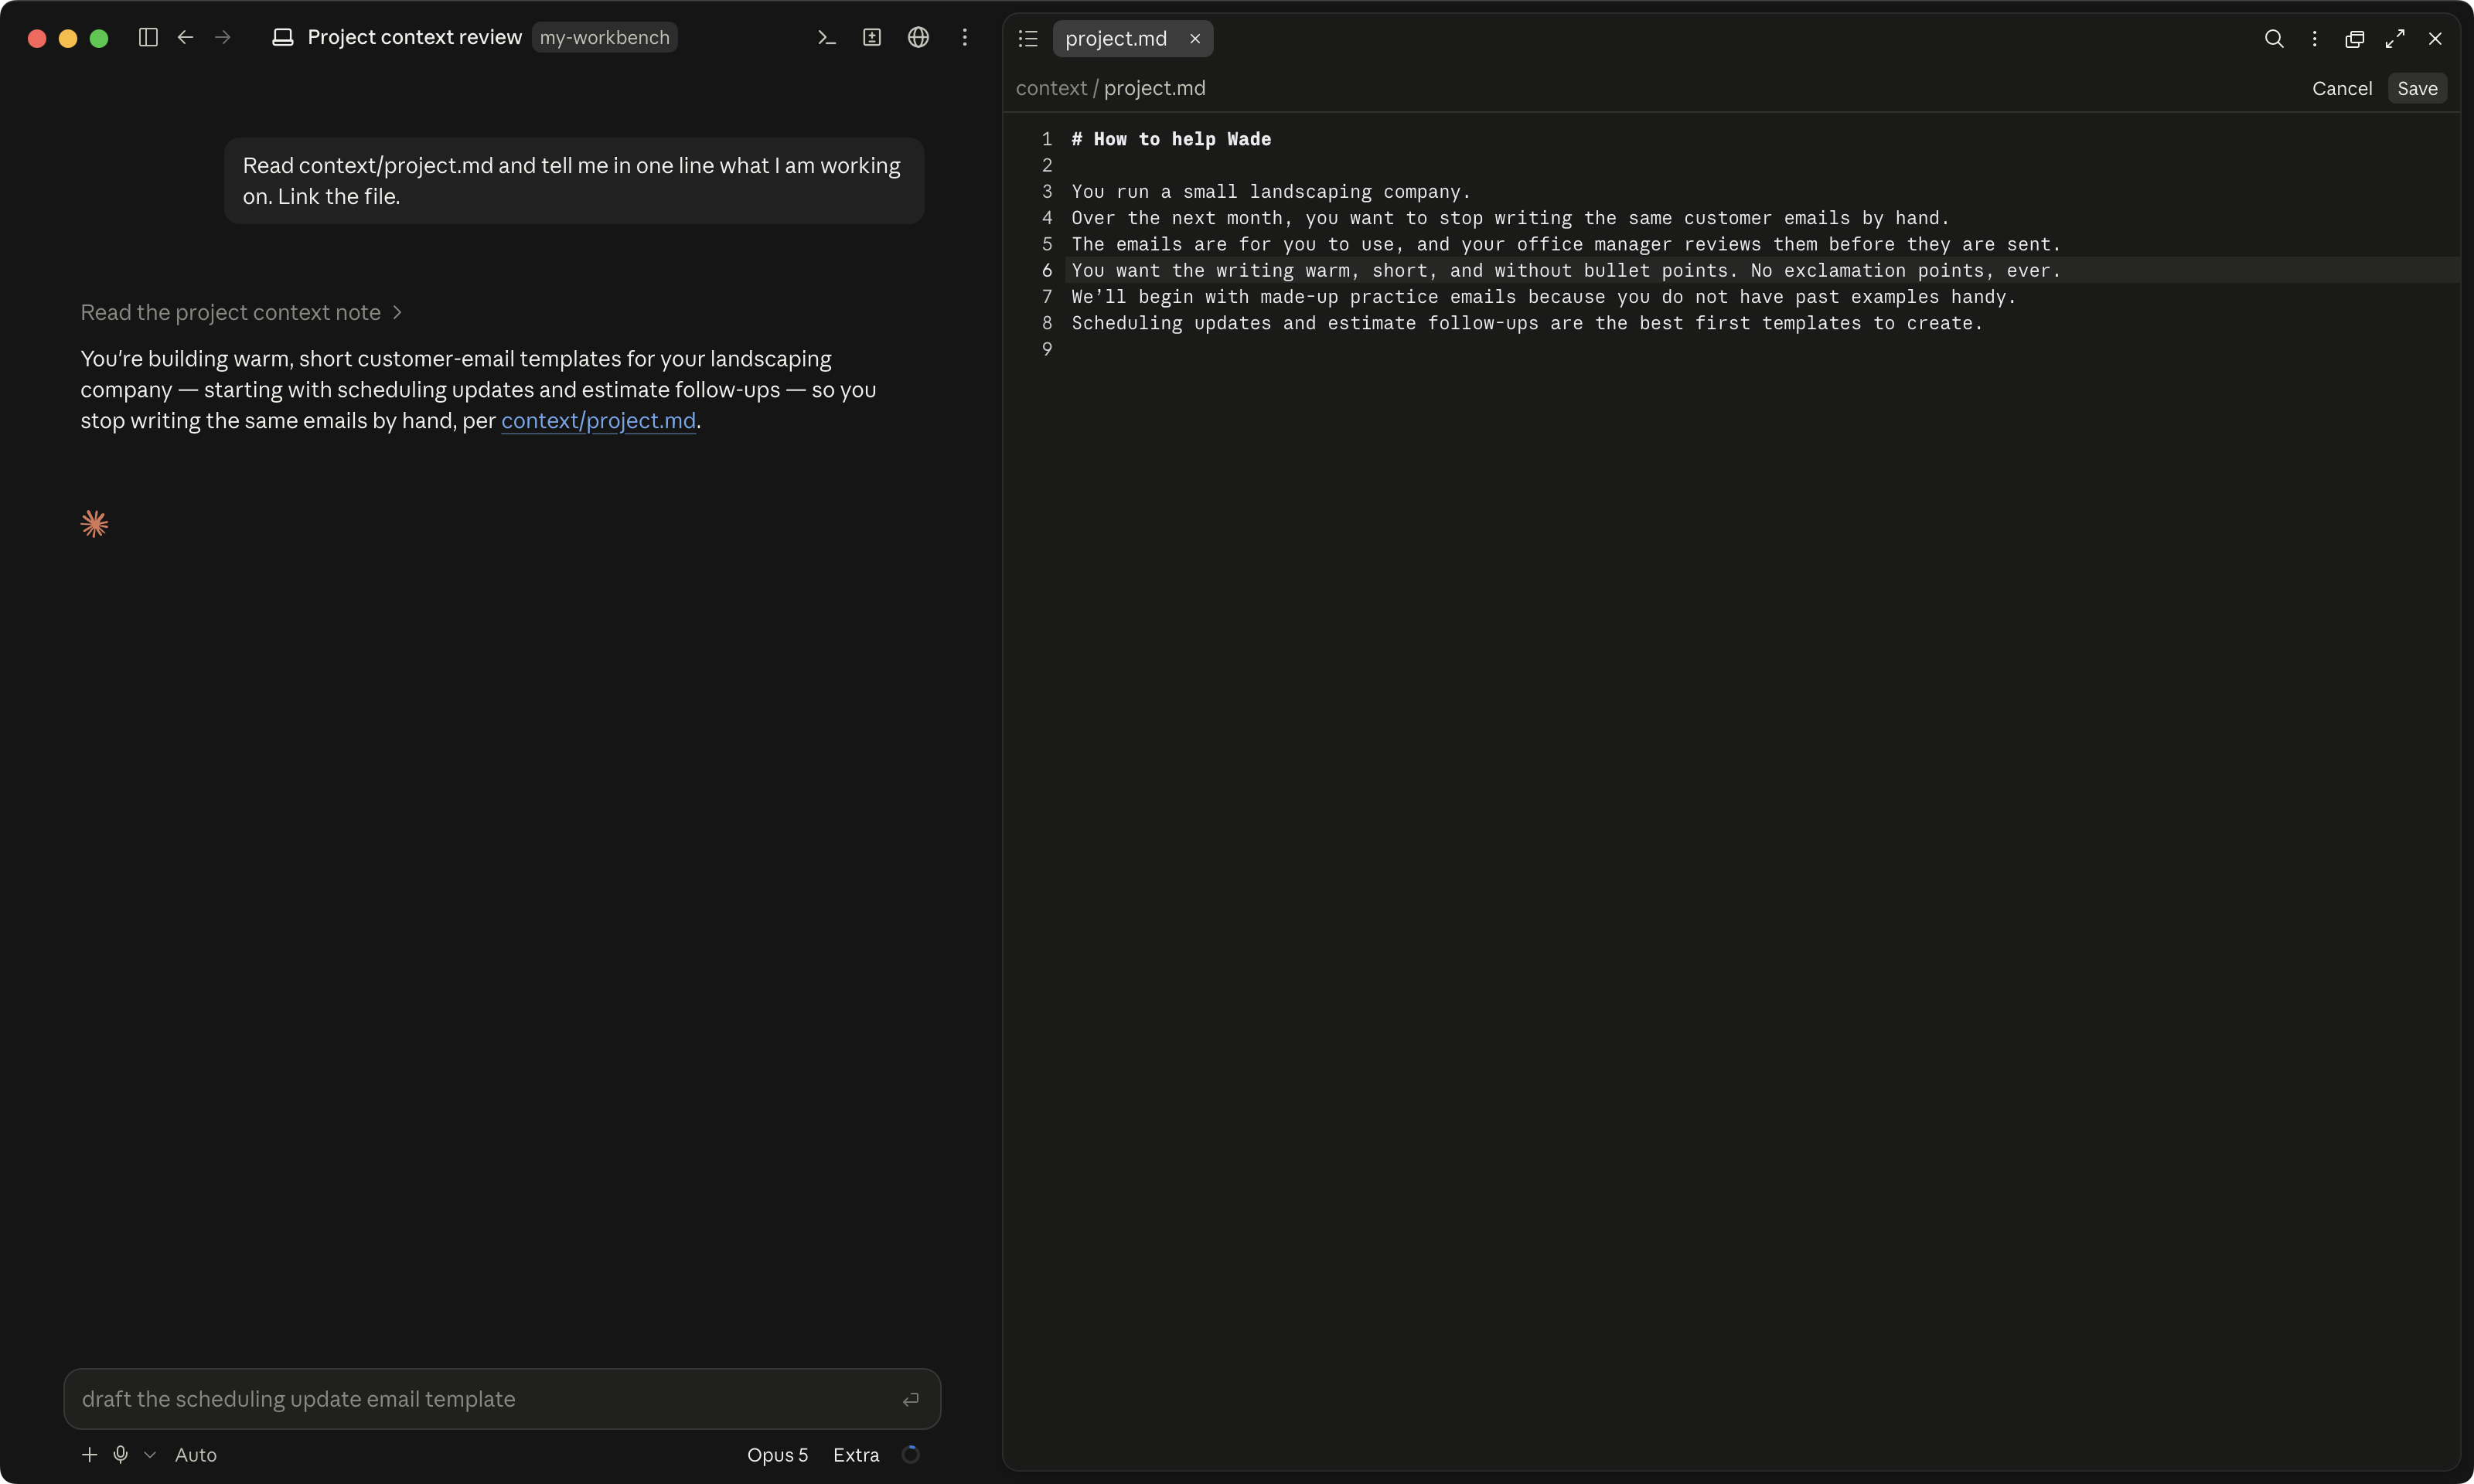Toggle the sidebar panel icon
Image resolution: width=2474 pixels, height=1484 pixels.
click(x=148, y=37)
